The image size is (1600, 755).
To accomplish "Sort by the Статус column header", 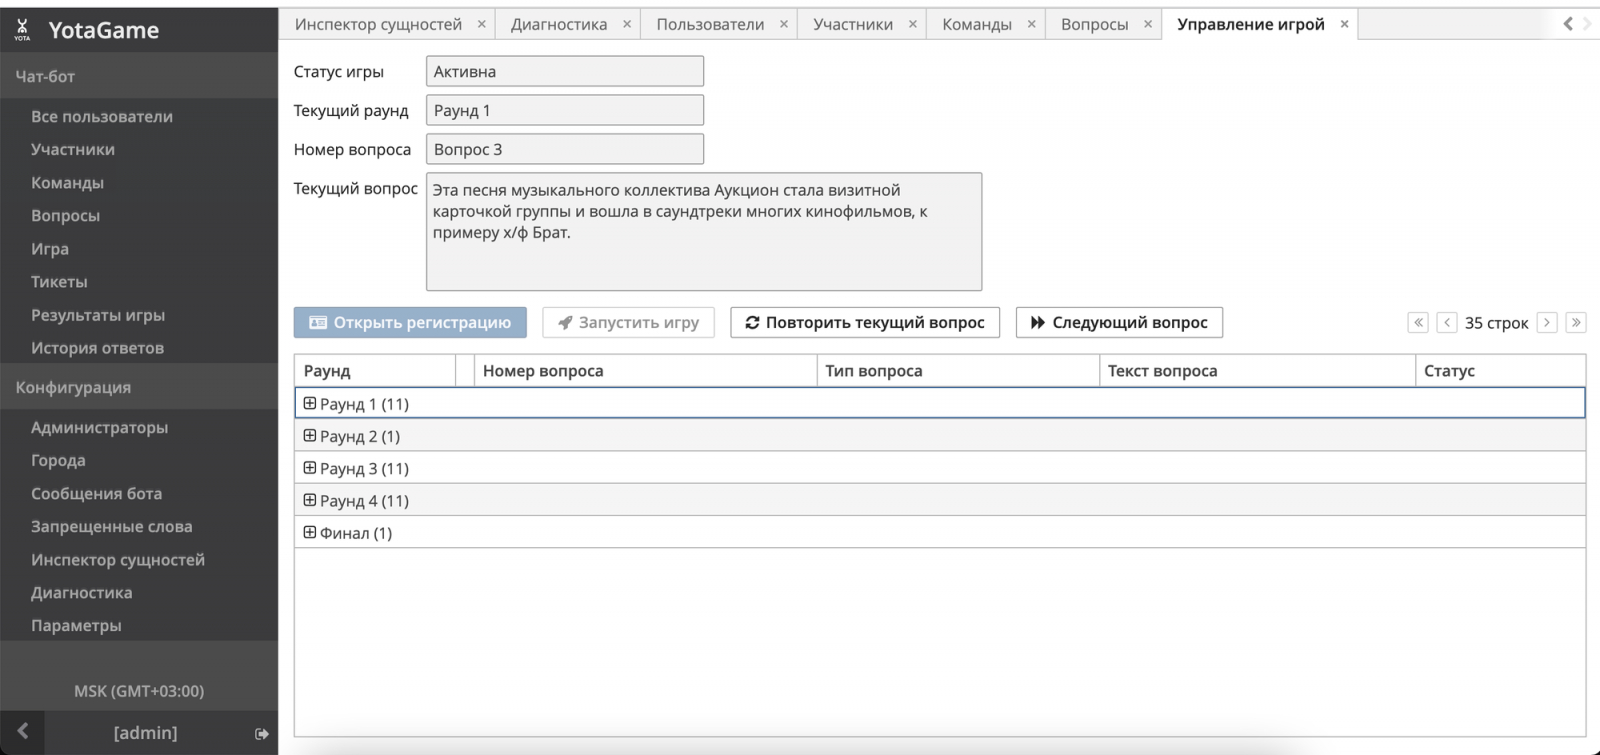I will tap(1500, 370).
